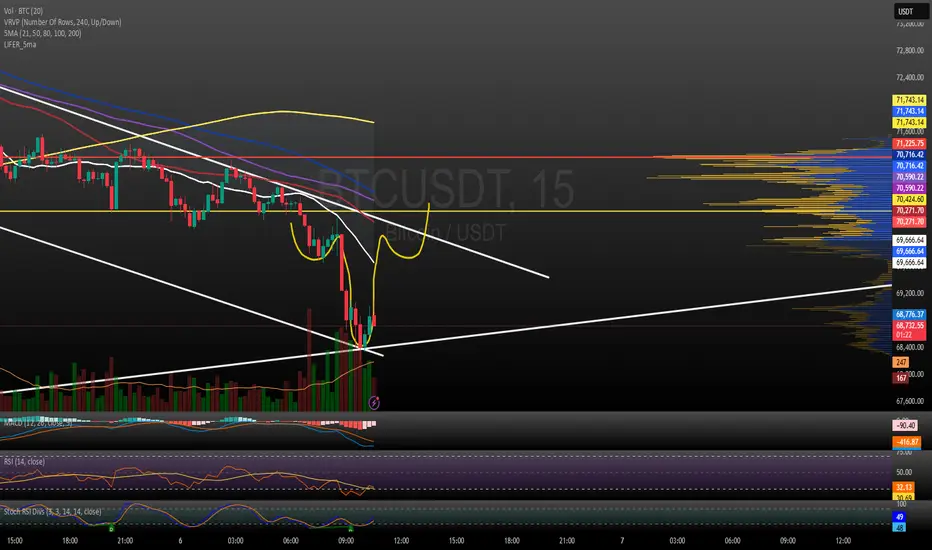Click the yellow 70,424.60 price label
This screenshot has height=550, width=932.
pyautogui.click(x=909, y=199)
